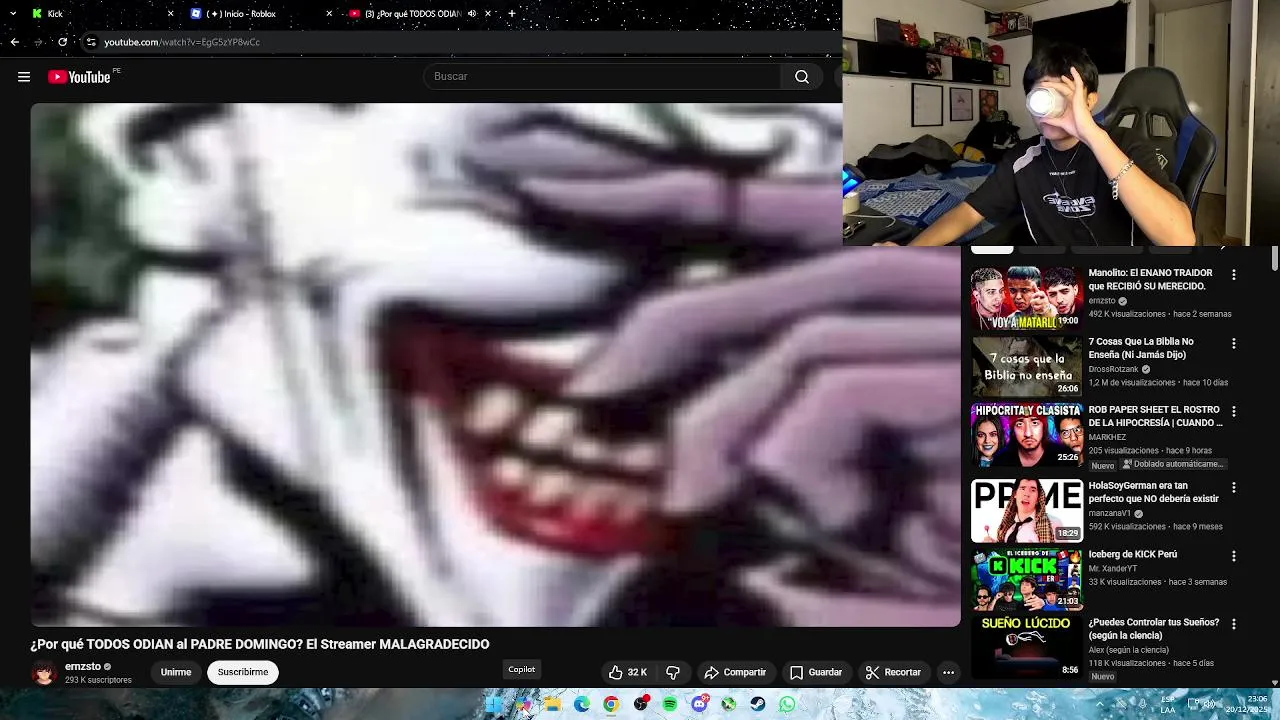1280x720 pixels.
Task: Focus the Buscar search field
Action: pos(602,77)
